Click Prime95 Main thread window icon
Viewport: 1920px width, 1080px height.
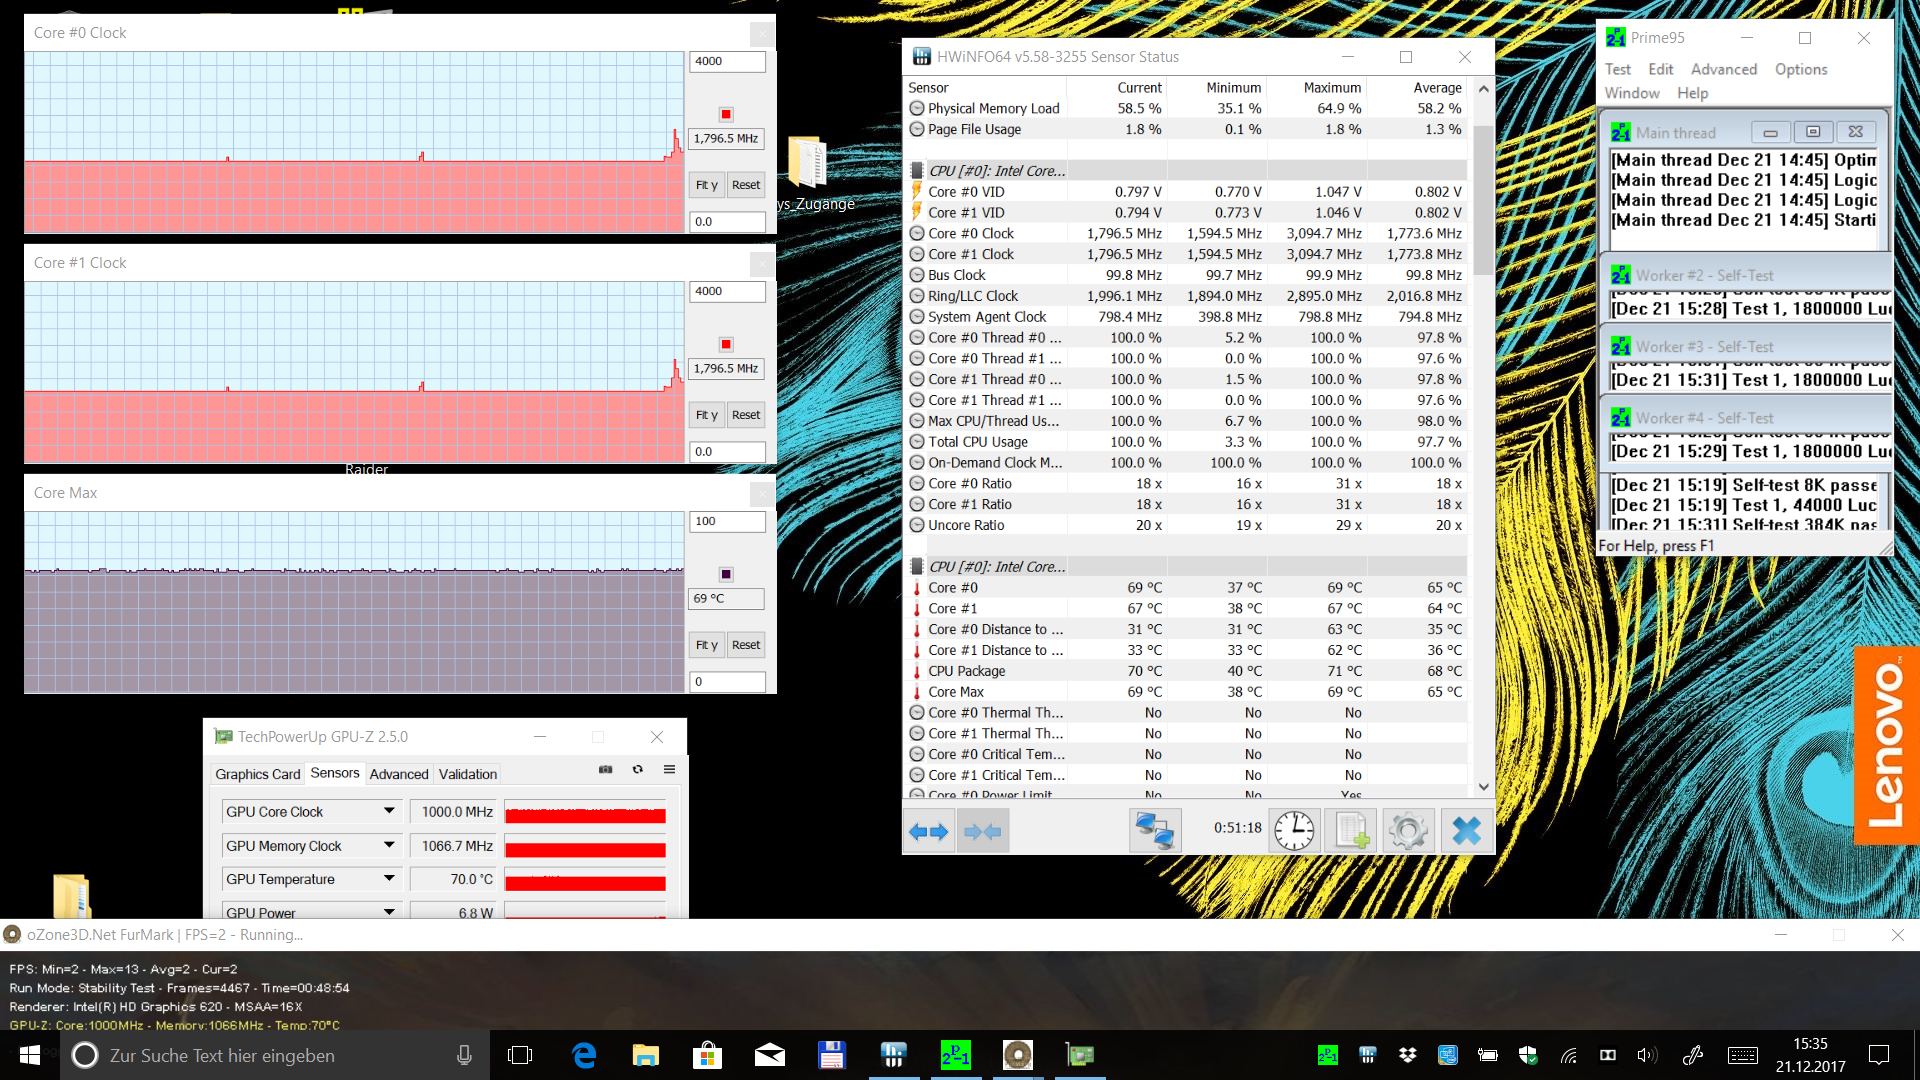click(x=1620, y=132)
